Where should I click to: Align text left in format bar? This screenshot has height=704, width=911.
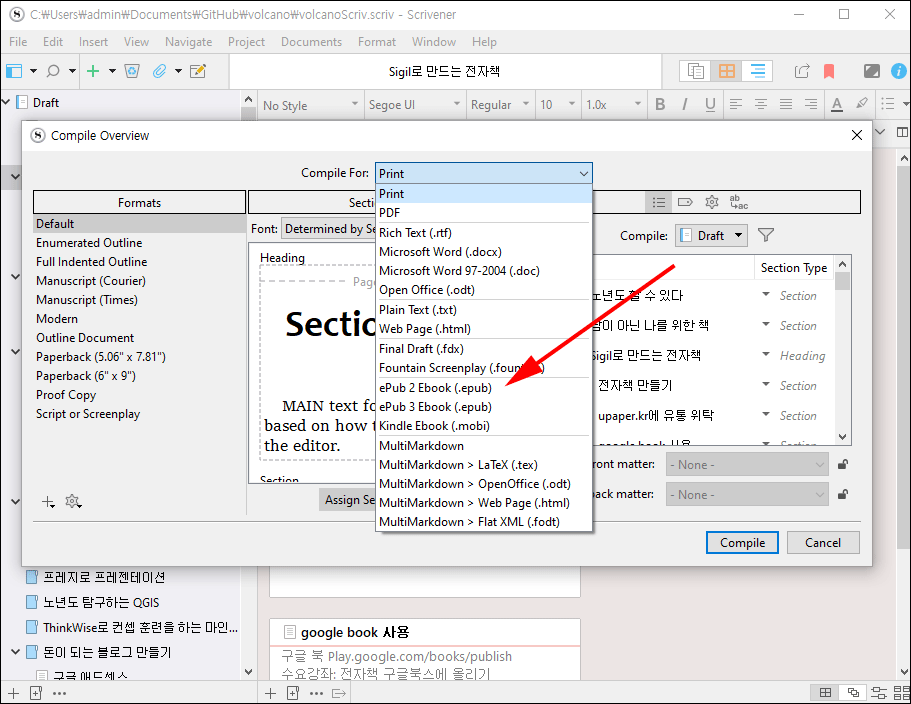pos(736,104)
